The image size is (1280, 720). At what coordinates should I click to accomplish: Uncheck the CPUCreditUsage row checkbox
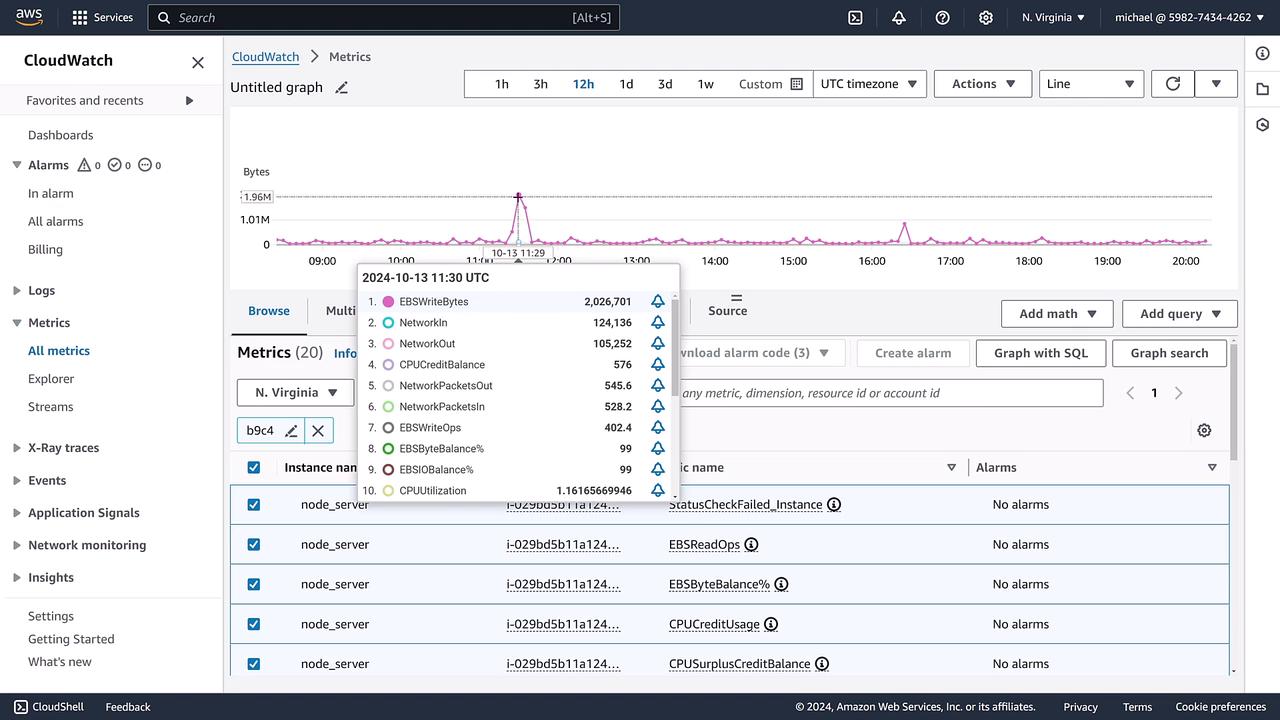click(254, 624)
